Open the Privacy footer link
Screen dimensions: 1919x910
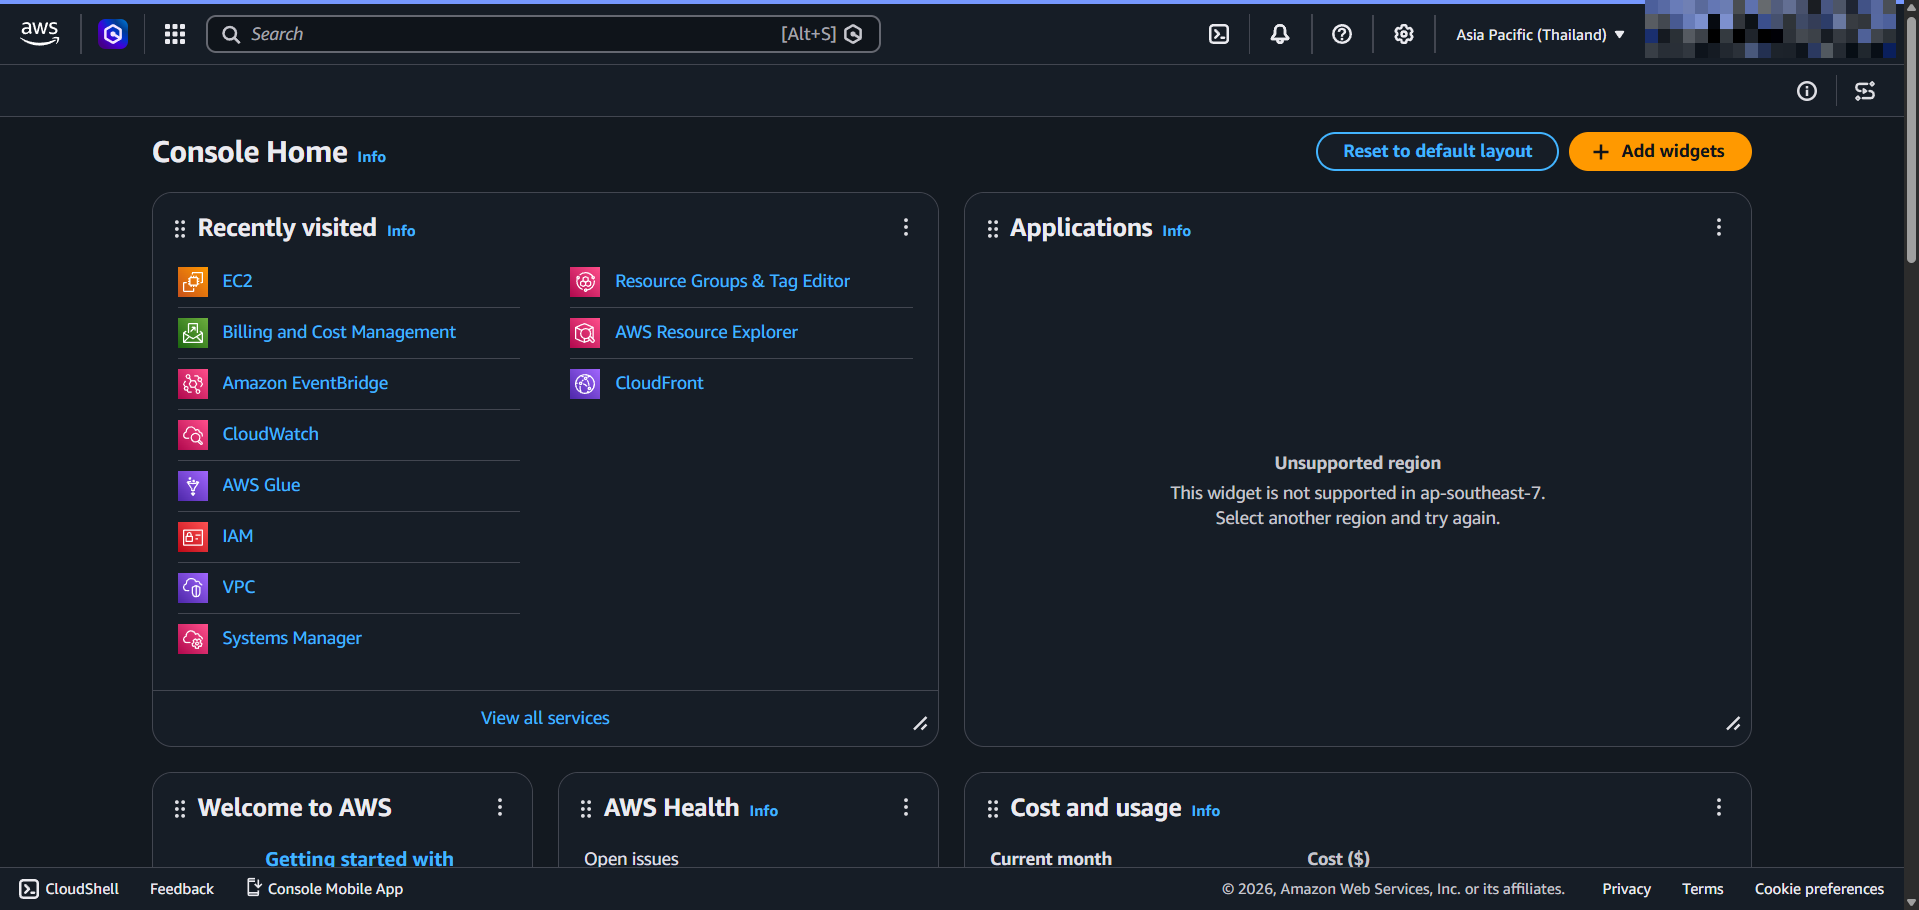(x=1626, y=889)
